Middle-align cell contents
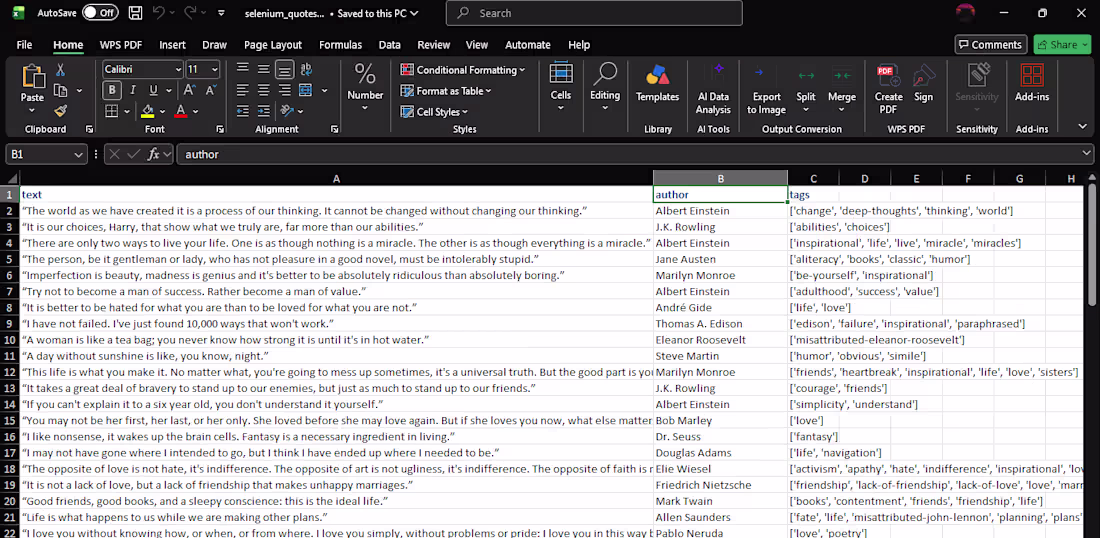The height and width of the screenshot is (538, 1100). [263, 69]
